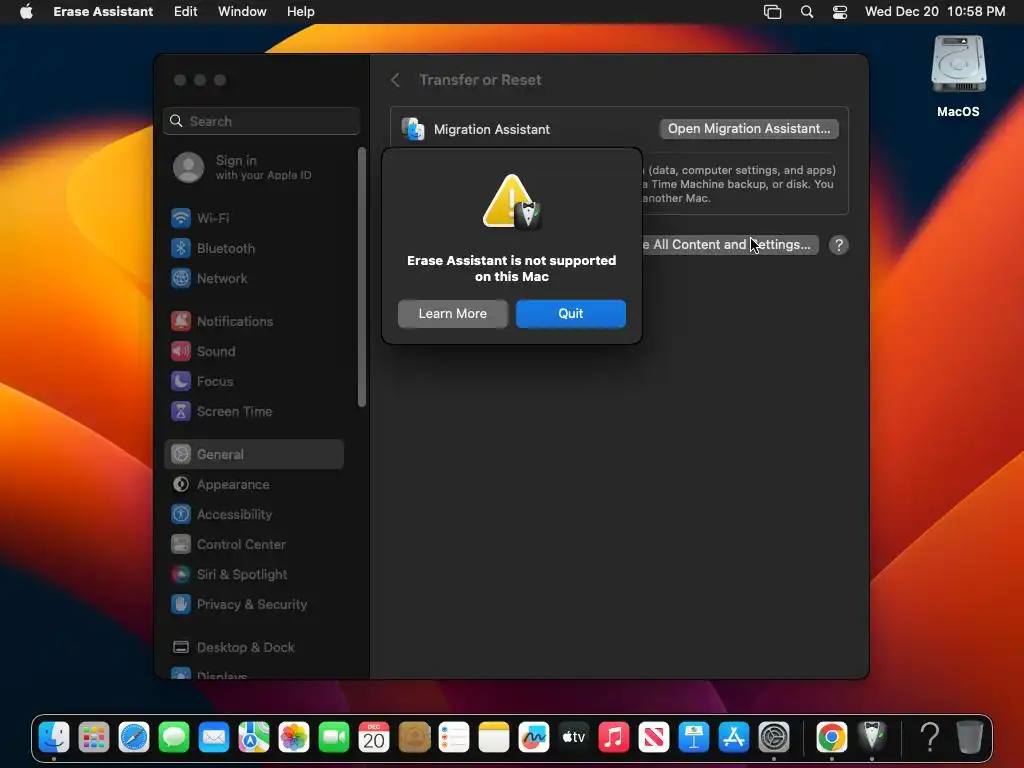Open Finder from the Dock
The image size is (1024, 768).
54,738
